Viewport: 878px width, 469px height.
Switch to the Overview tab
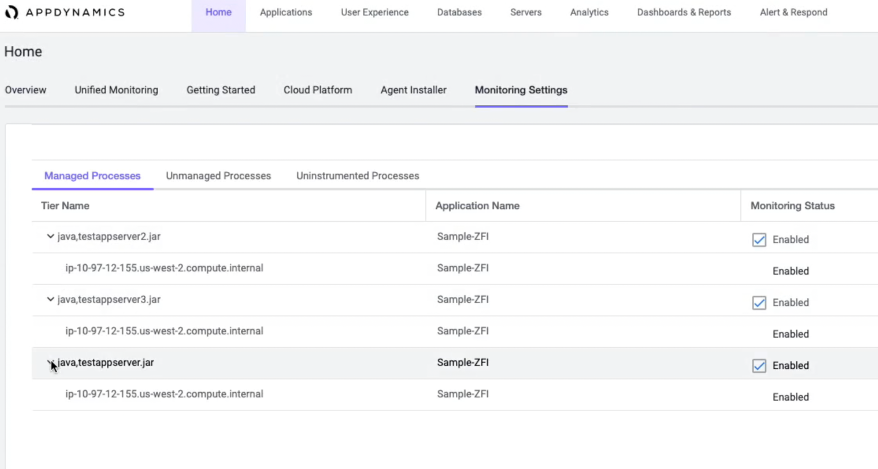click(26, 90)
